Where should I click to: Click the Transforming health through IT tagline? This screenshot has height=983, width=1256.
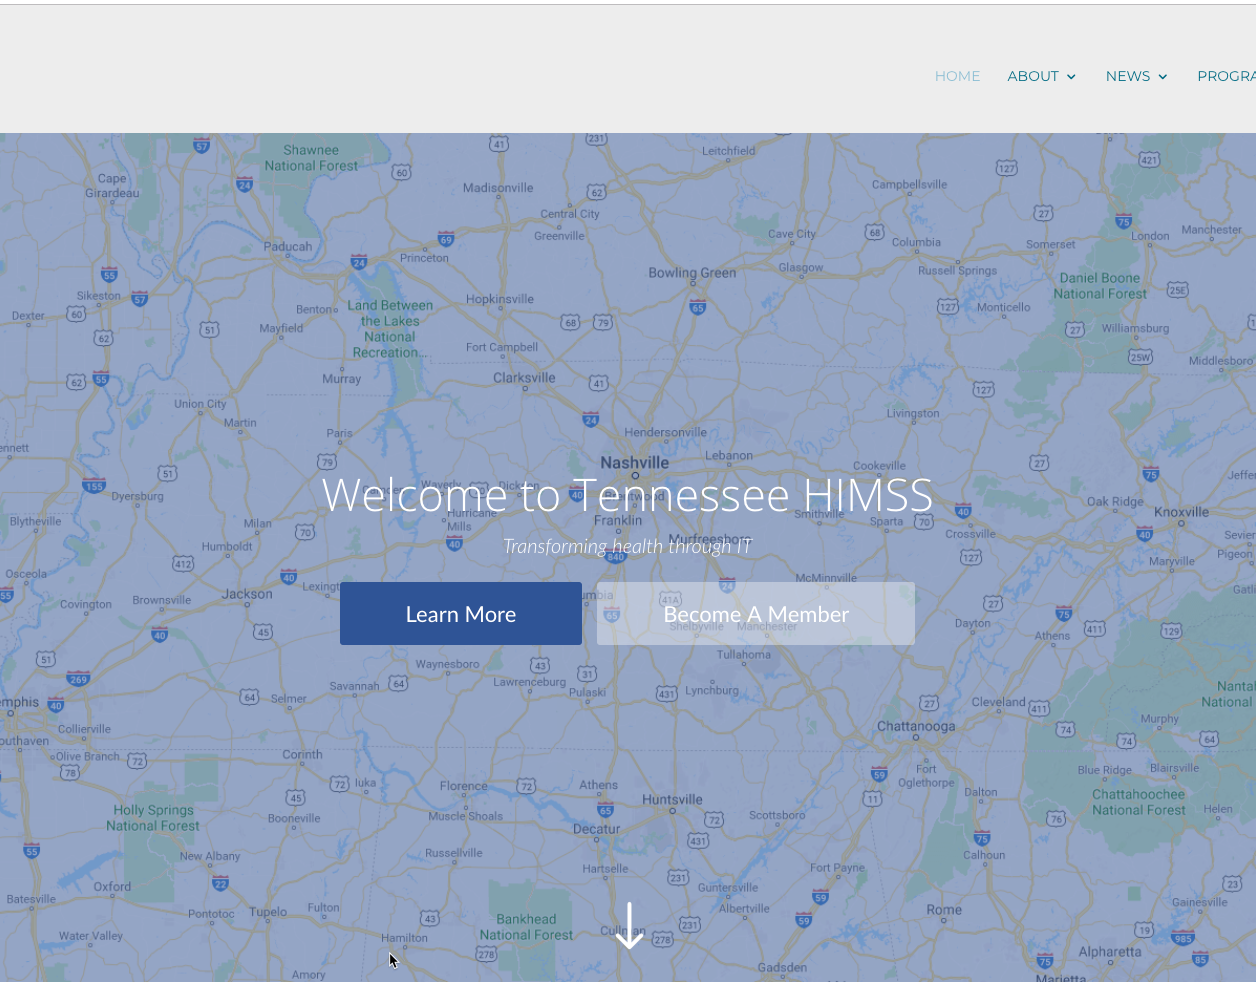pos(627,546)
